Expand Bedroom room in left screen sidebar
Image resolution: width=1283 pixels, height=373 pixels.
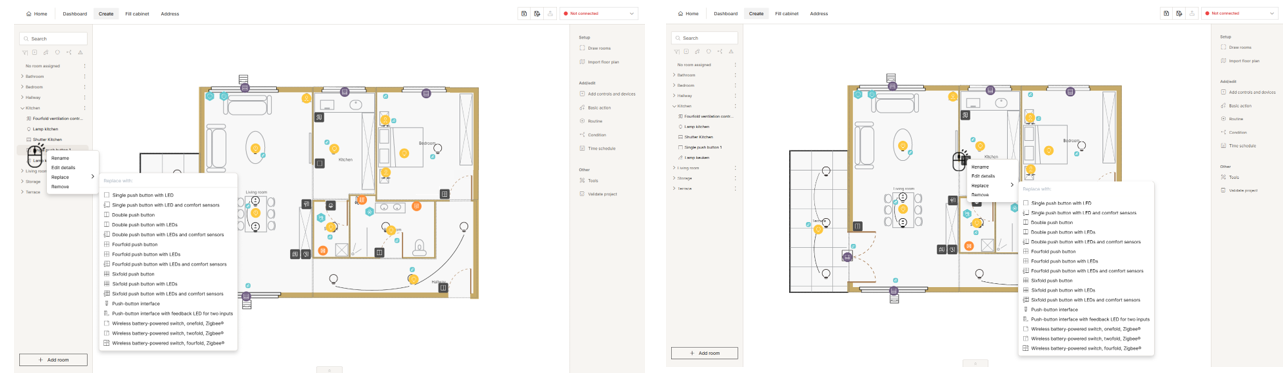coord(22,87)
